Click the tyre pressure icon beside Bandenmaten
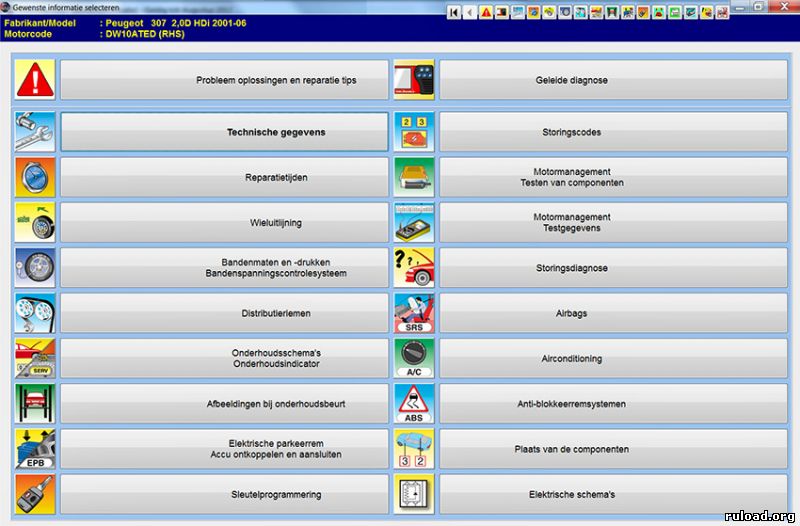Screen dimensions: 800x526 (35, 268)
